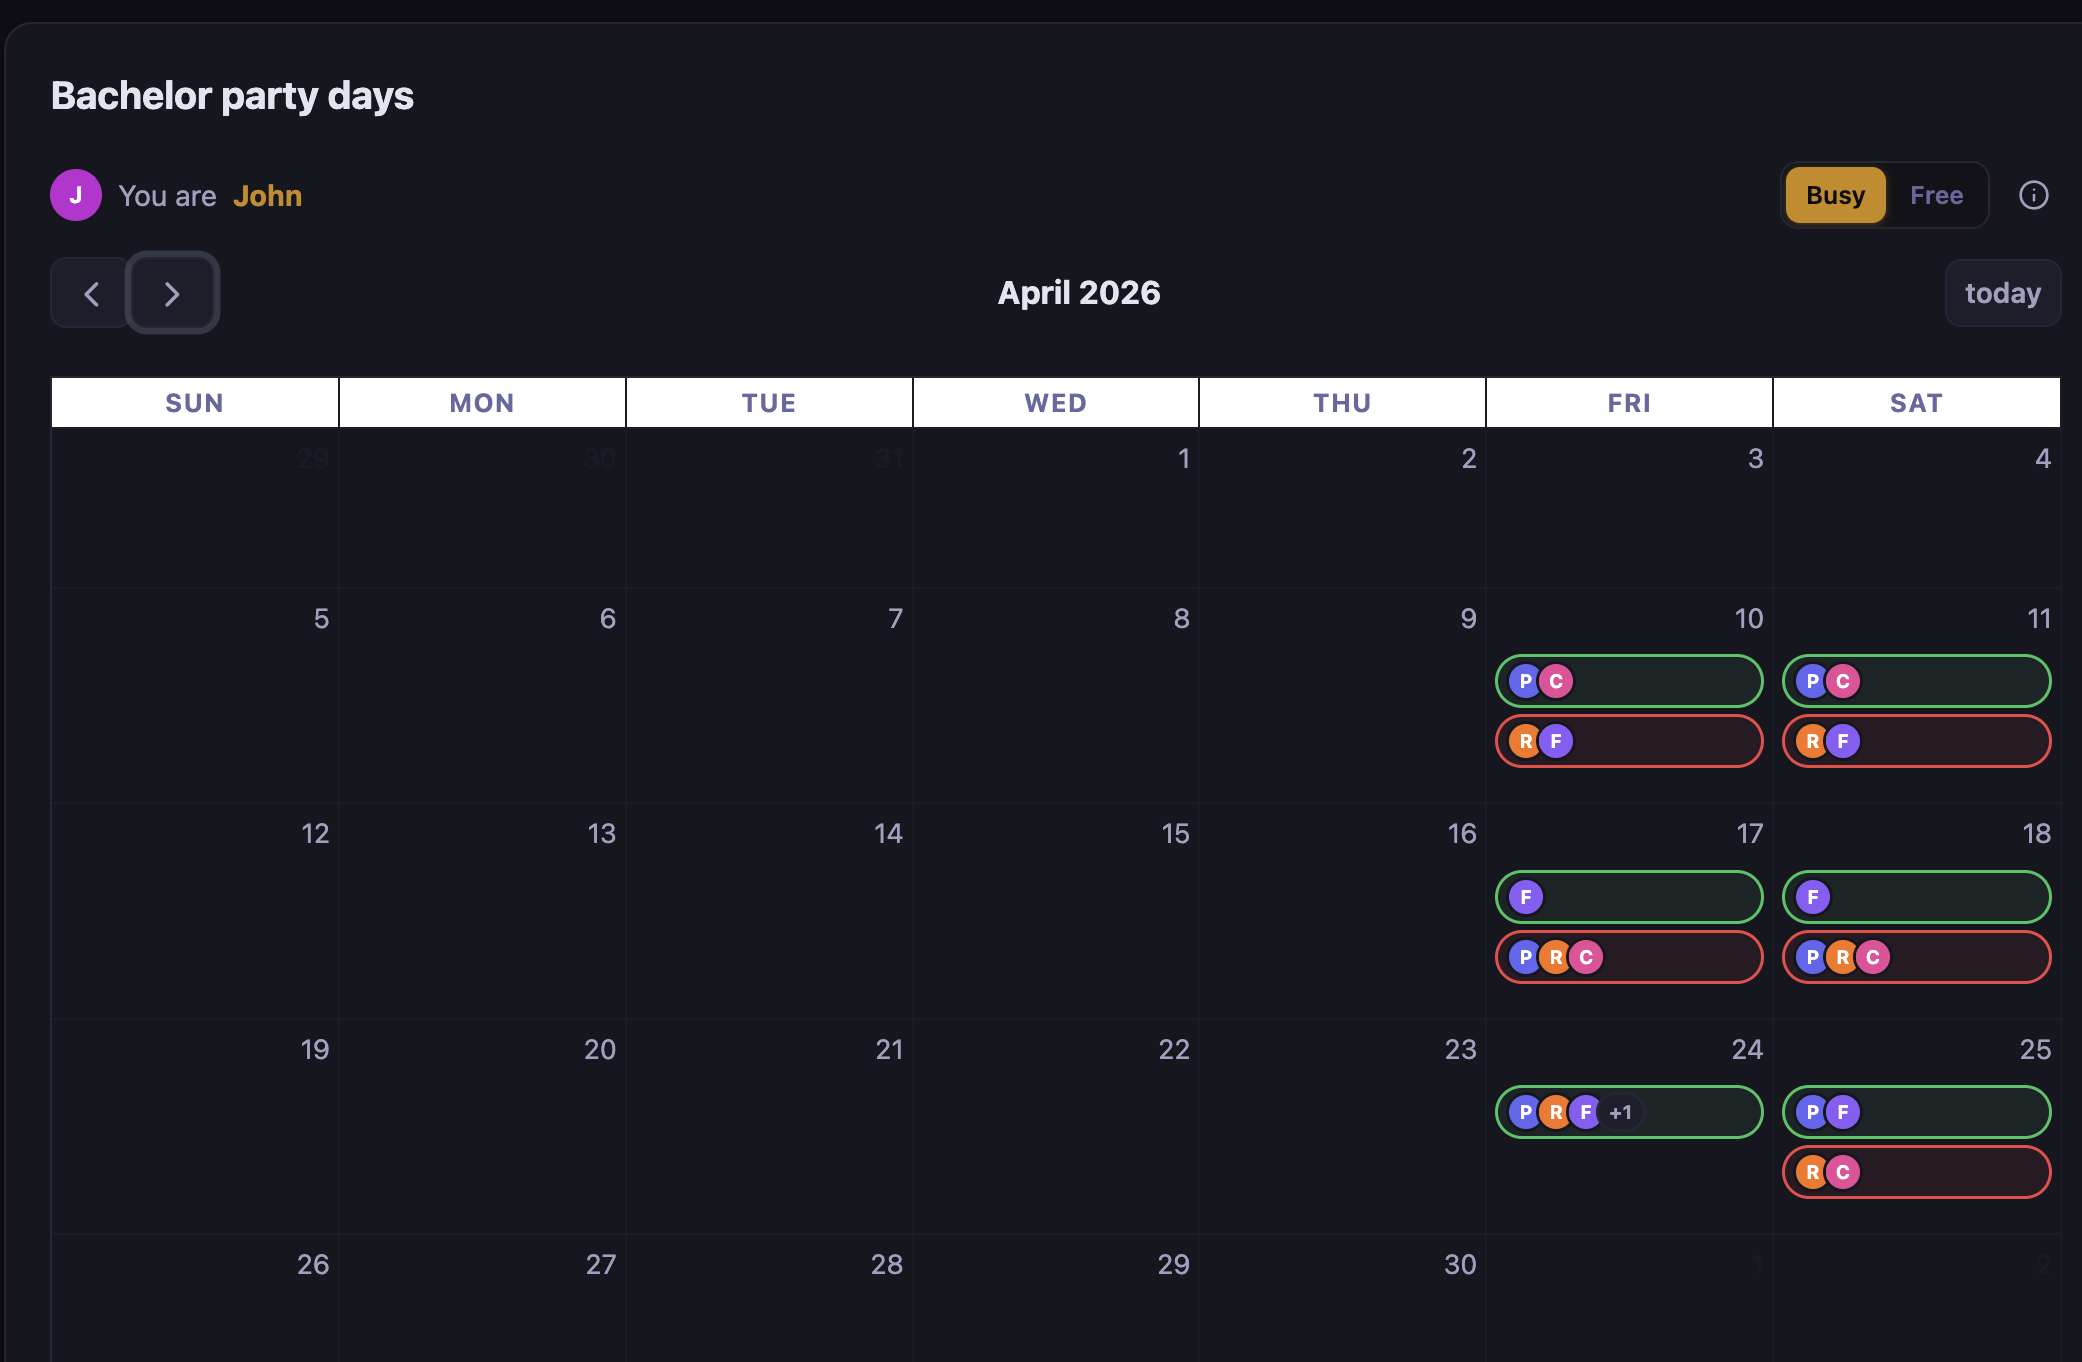The width and height of the screenshot is (2082, 1362).
Task: Click the R avatar in April 18's red pill
Action: pos(1843,957)
